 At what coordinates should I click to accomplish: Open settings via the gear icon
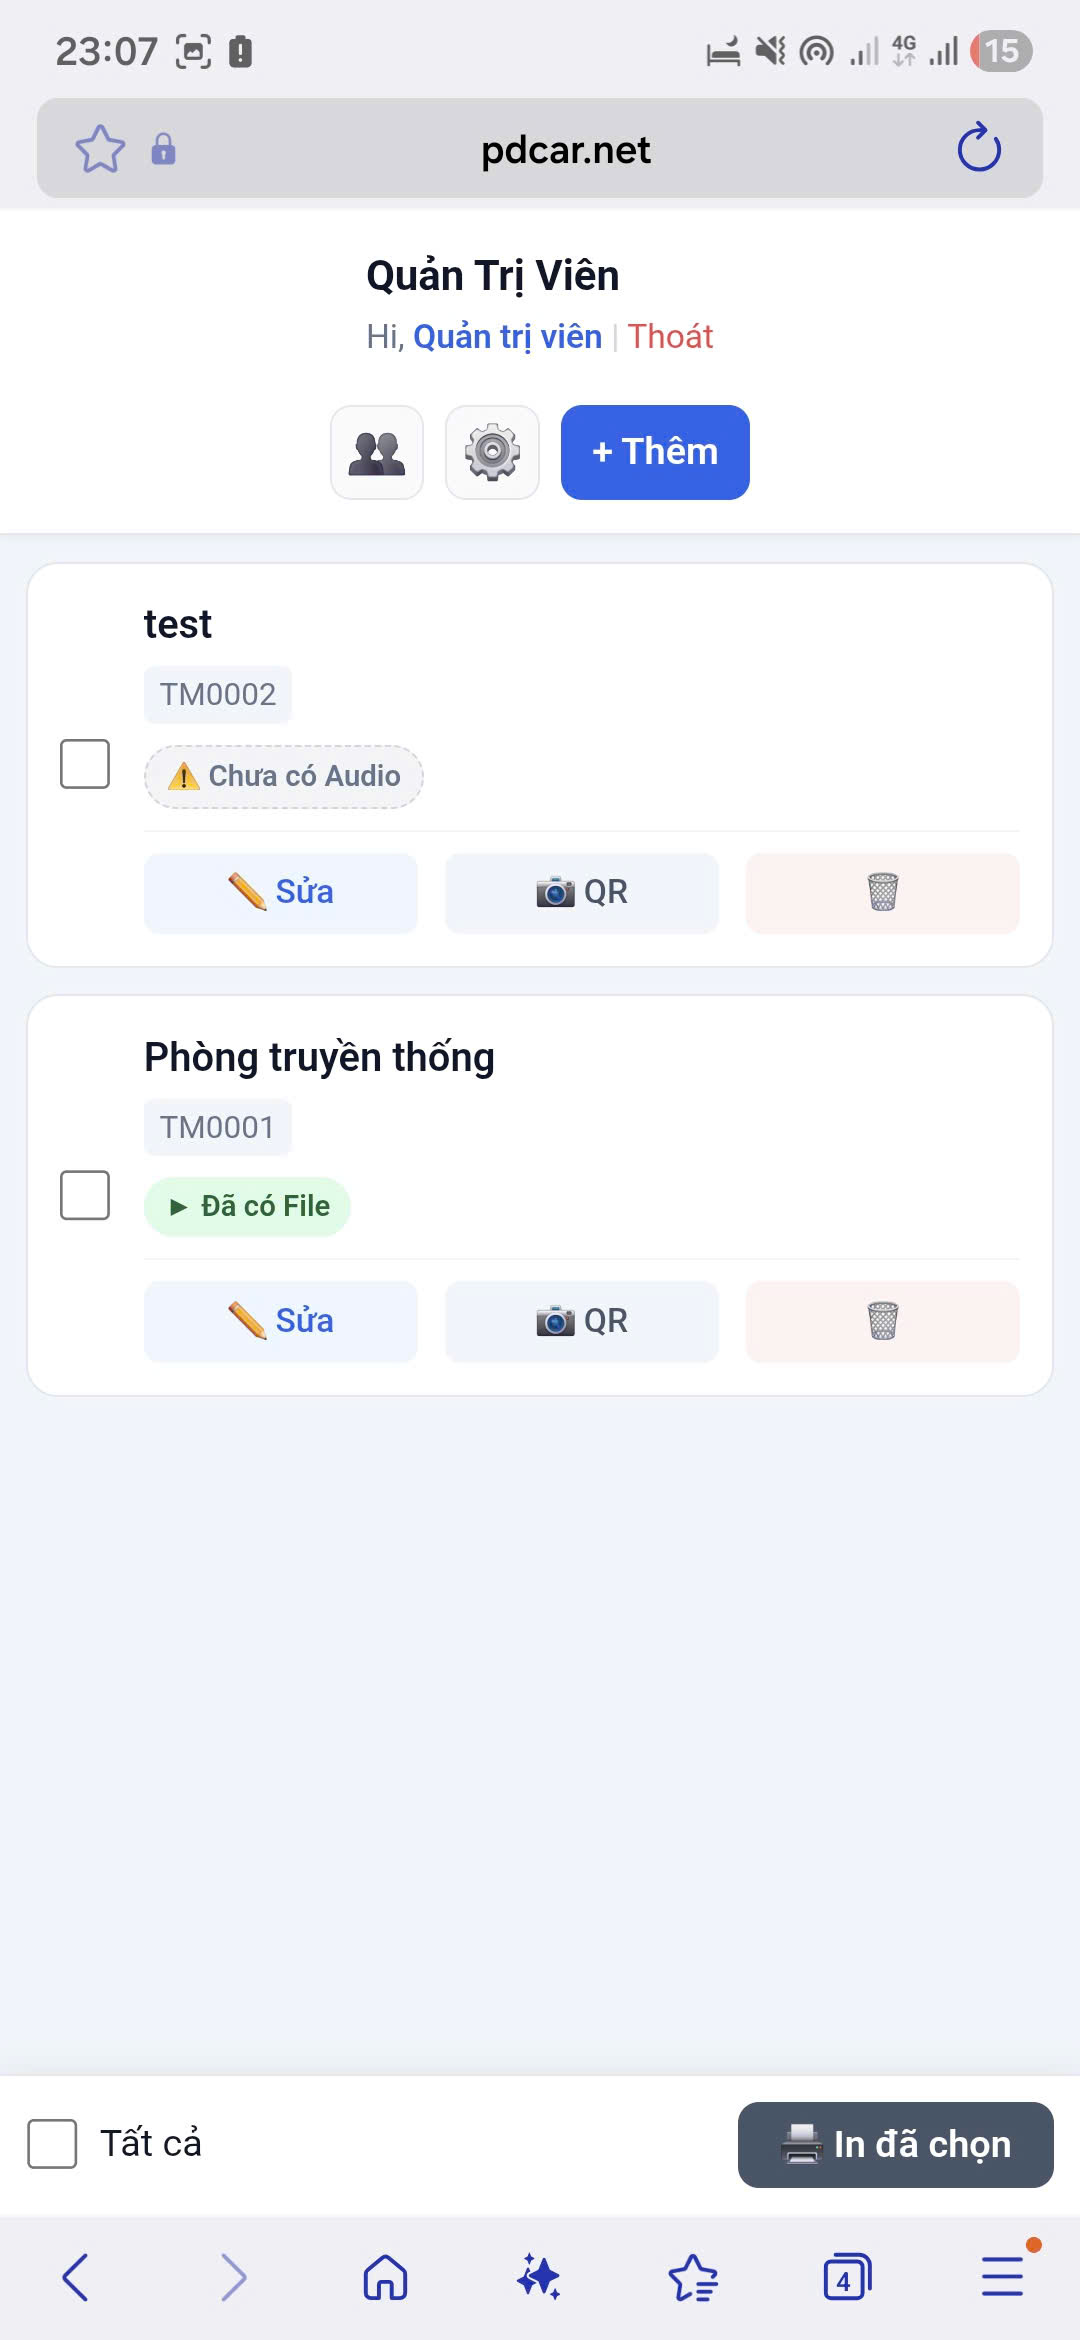(x=492, y=452)
